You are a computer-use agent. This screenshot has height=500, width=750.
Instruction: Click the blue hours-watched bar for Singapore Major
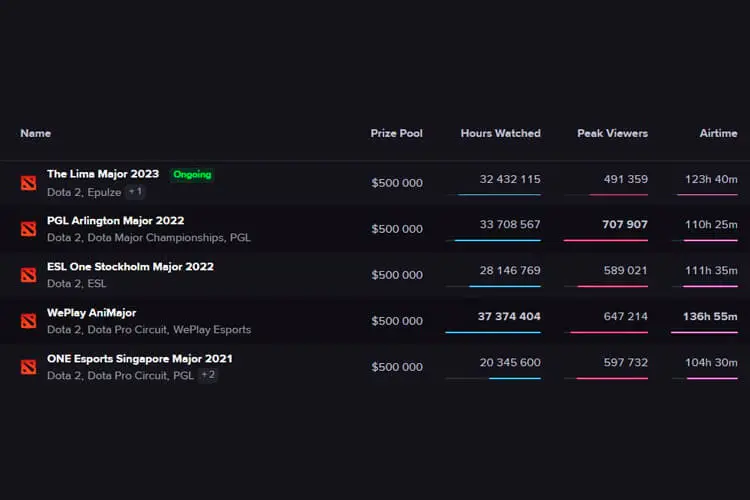pyautogui.click(x=515, y=378)
